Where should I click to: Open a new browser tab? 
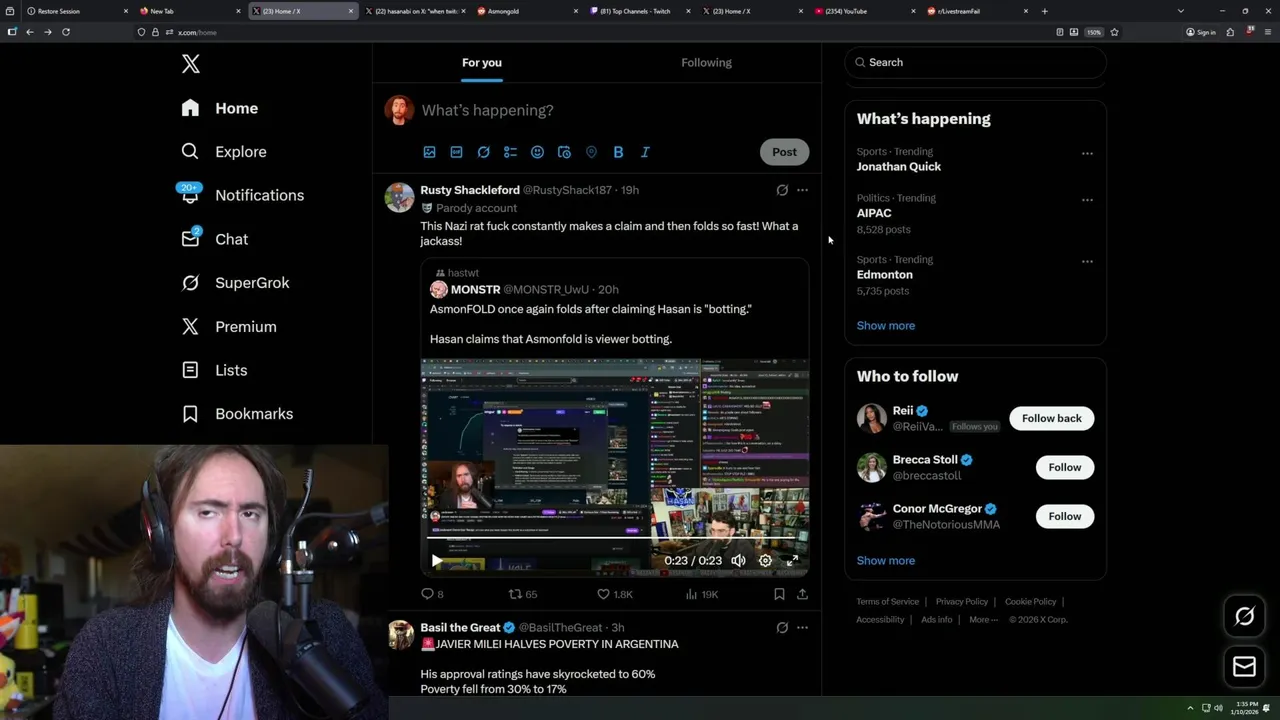[x=1045, y=11]
